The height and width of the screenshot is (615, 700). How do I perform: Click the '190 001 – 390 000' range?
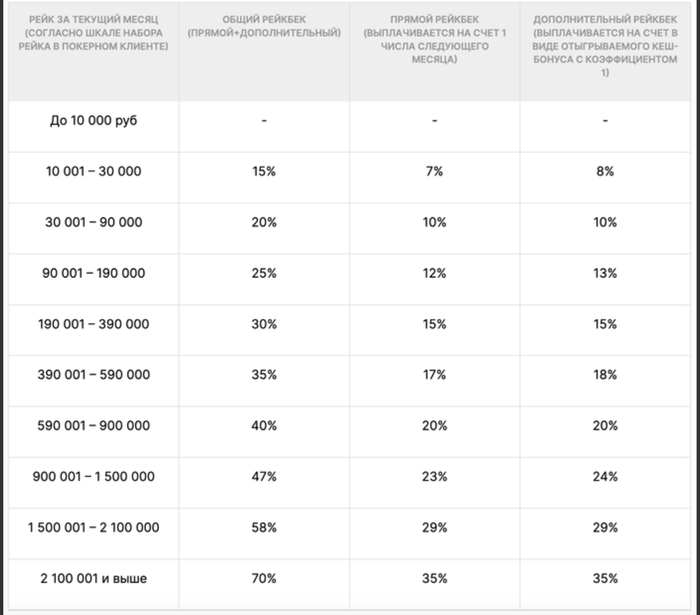pos(93,324)
